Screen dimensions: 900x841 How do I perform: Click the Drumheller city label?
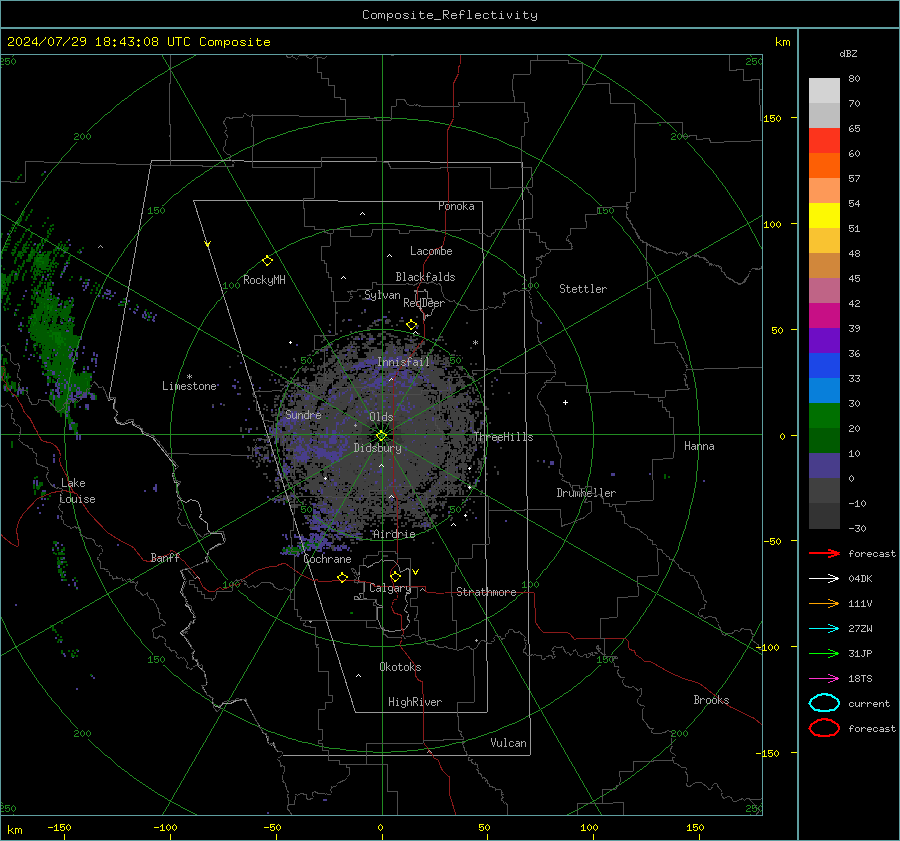[586, 493]
